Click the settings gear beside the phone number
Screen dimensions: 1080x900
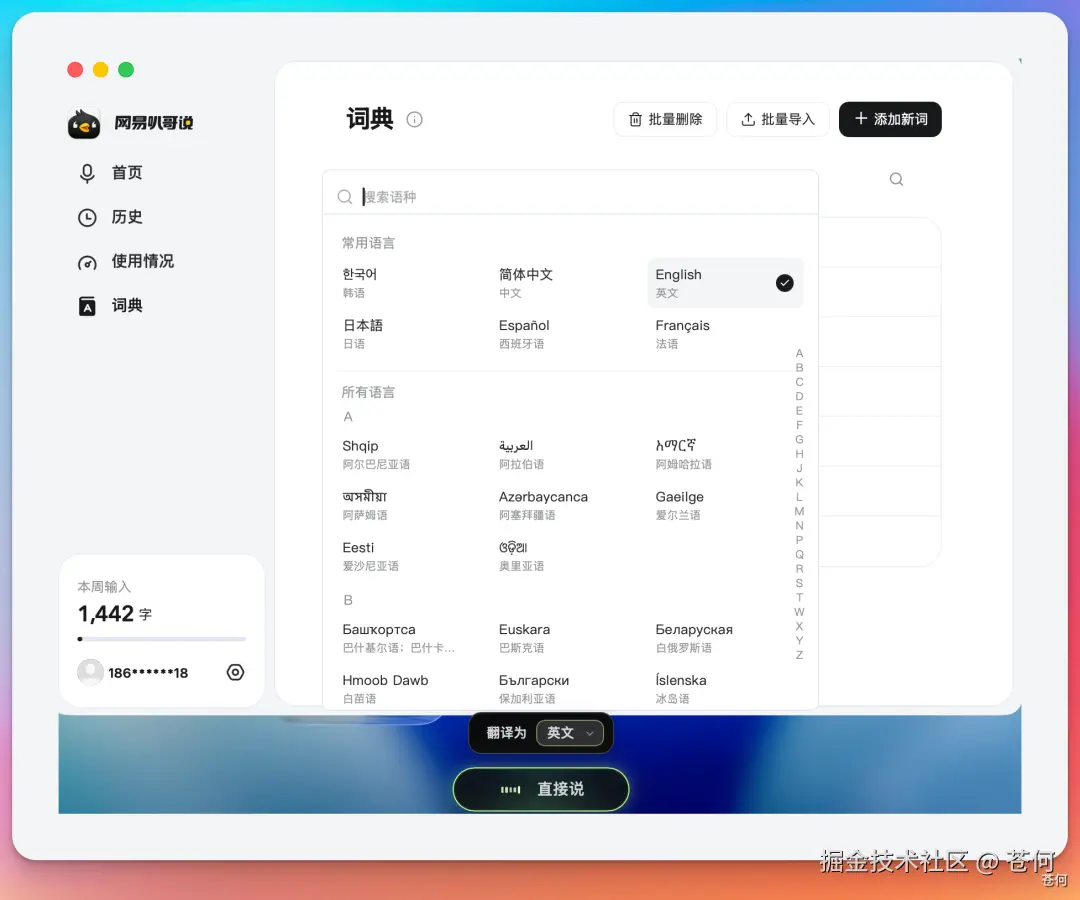pyautogui.click(x=236, y=672)
